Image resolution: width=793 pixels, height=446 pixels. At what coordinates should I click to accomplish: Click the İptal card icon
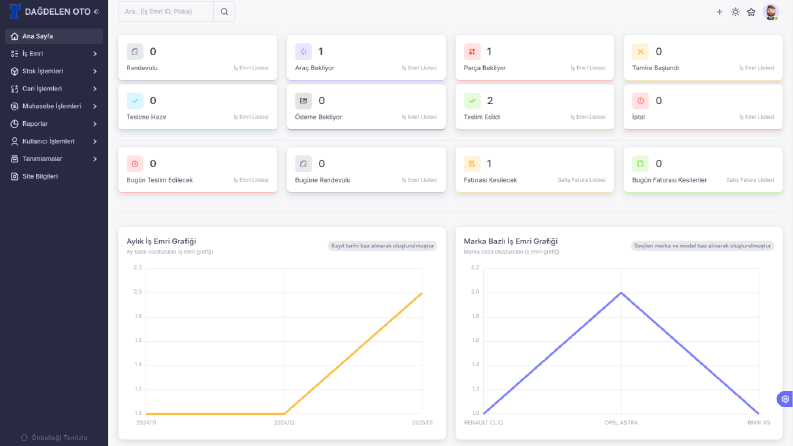[x=640, y=101]
